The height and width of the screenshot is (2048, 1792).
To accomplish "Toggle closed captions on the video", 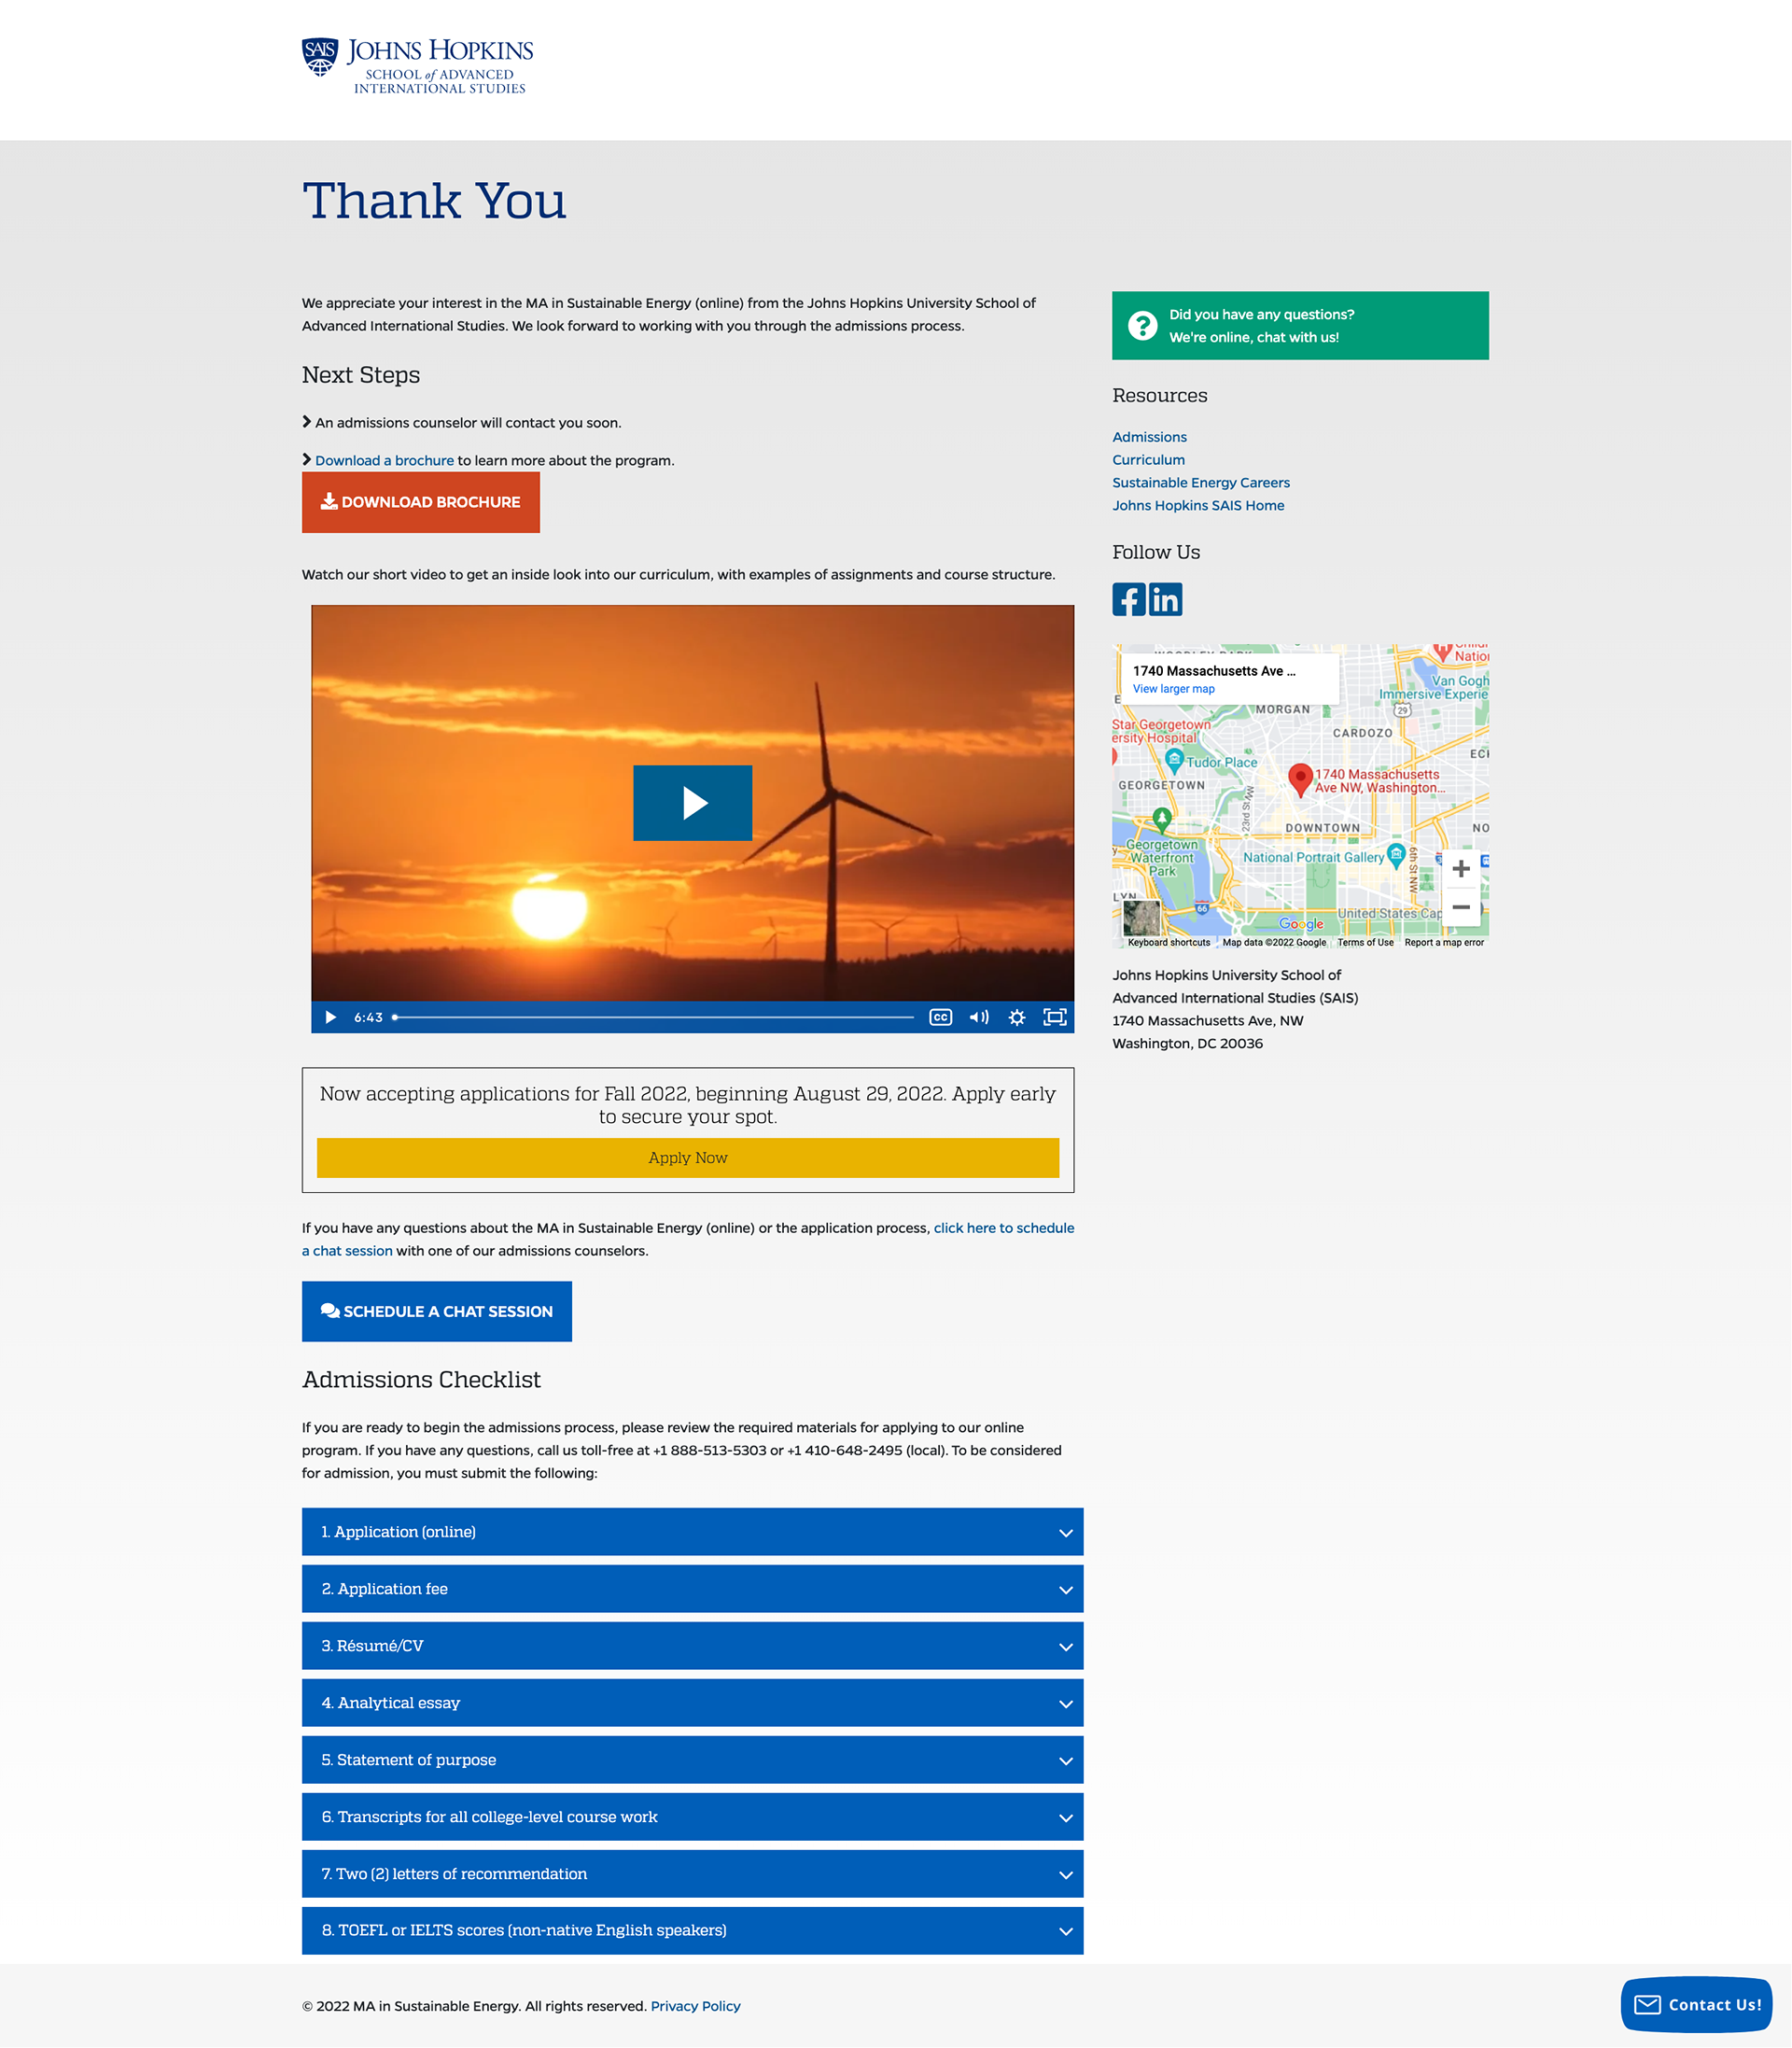I will click(940, 1017).
